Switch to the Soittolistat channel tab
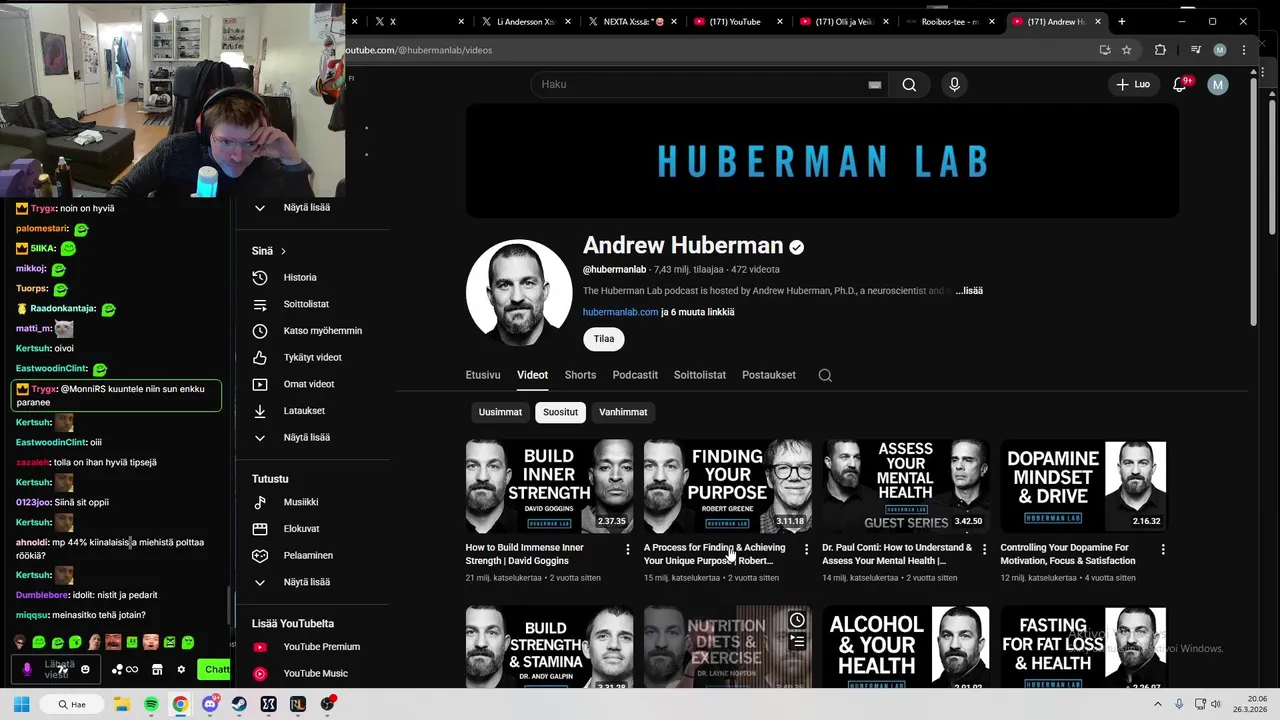The height and width of the screenshot is (720, 1280). pos(700,375)
